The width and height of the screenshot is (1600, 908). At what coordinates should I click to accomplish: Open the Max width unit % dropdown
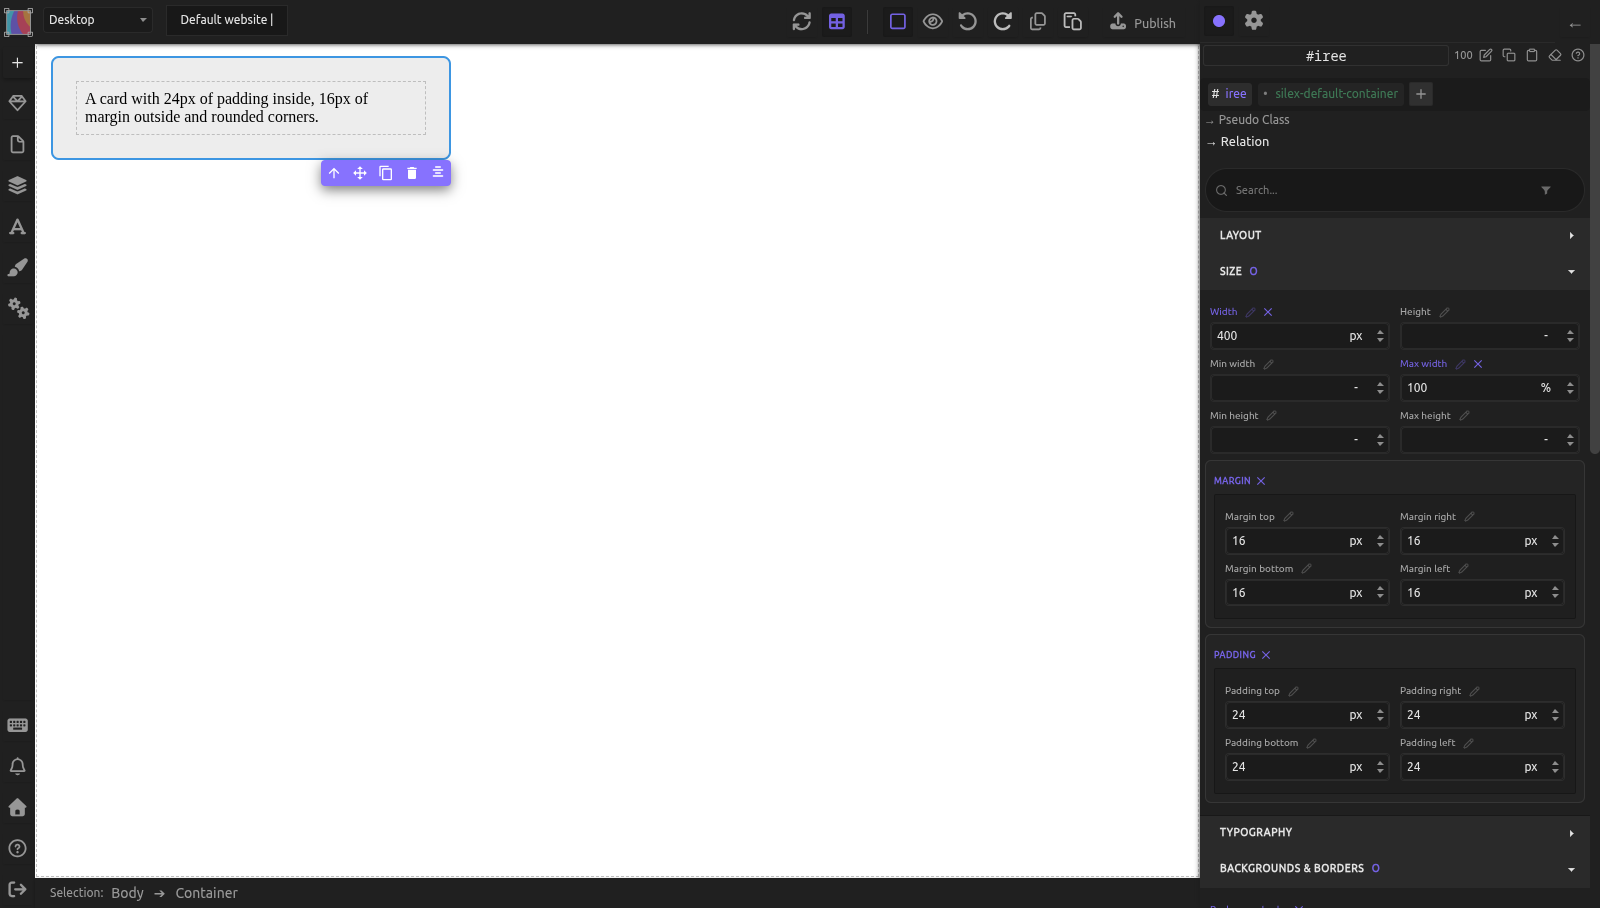1546,388
